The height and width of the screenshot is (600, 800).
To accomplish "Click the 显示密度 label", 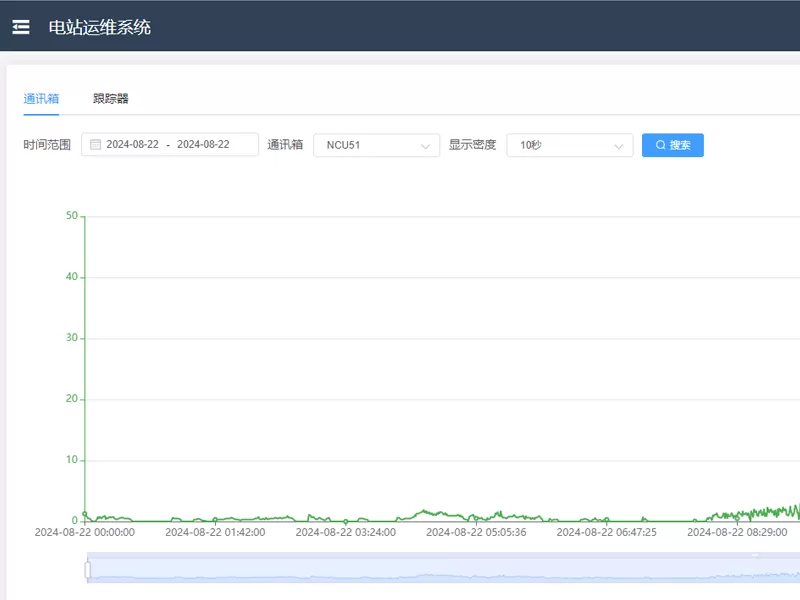I will [472, 145].
